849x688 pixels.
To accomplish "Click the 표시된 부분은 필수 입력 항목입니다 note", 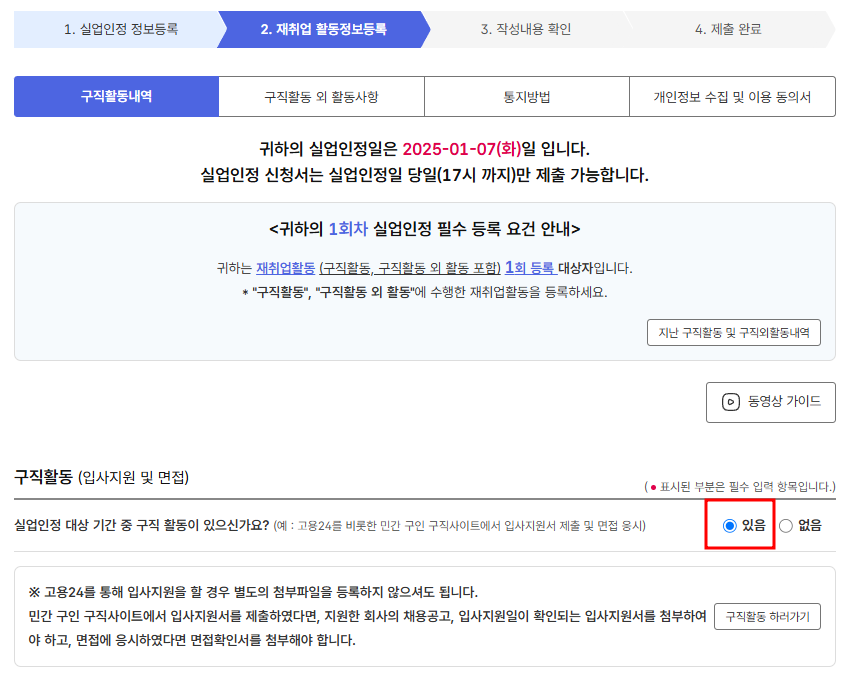I will coord(740,487).
